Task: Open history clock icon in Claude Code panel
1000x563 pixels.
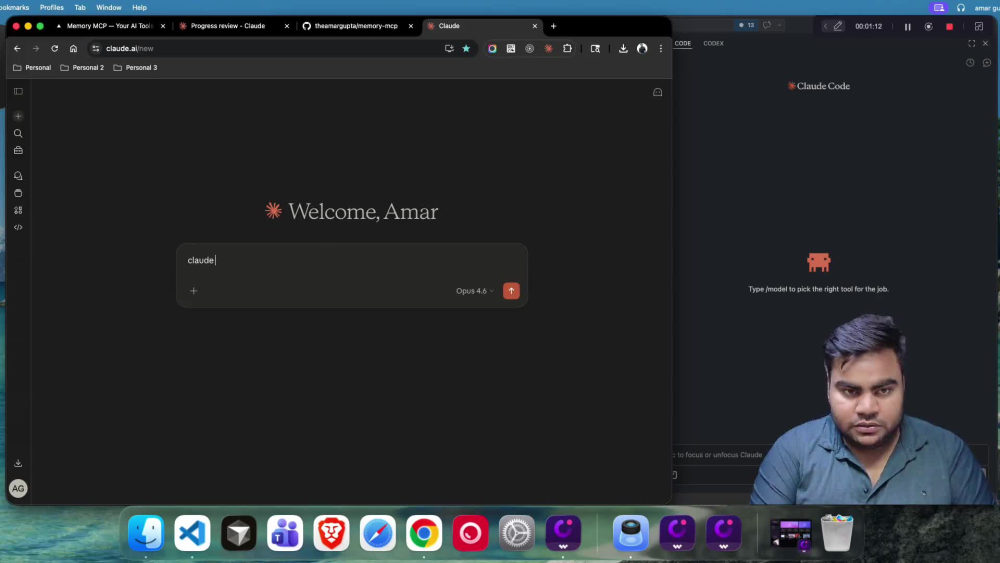Action: pyautogui.click(x=970, y=62)
